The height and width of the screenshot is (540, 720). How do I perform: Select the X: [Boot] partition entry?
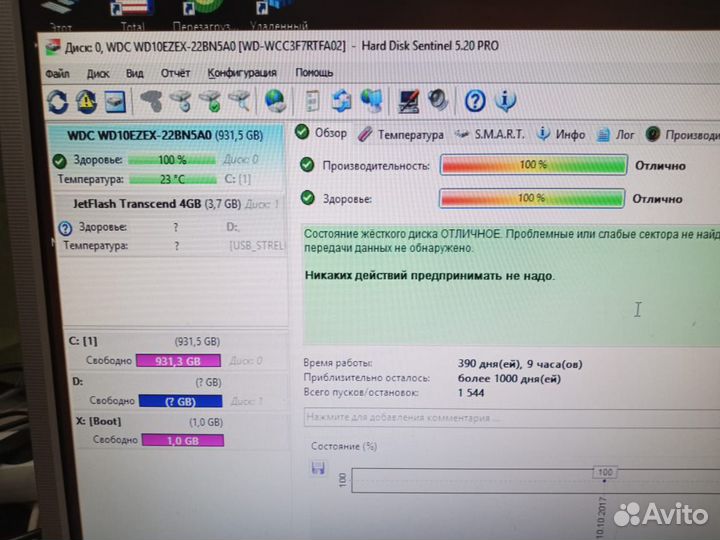pos(180,431)
